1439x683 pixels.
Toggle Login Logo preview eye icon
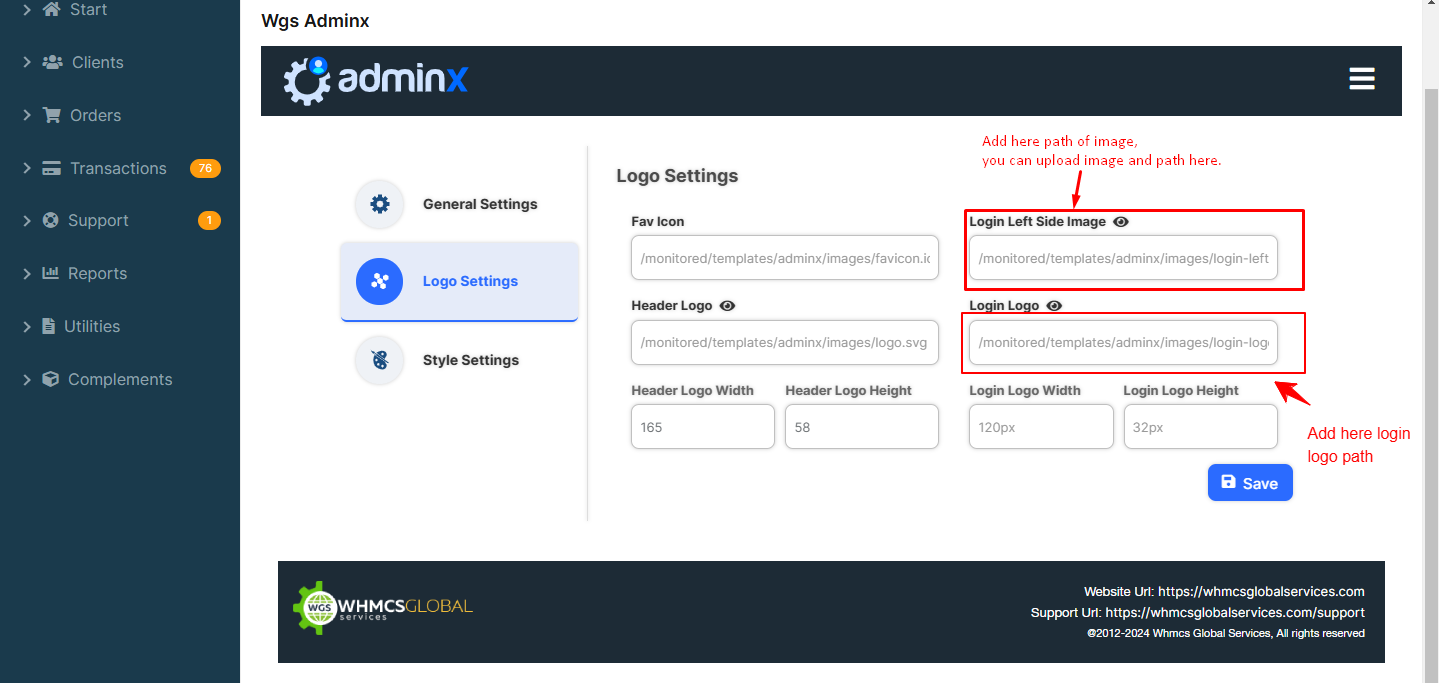1054,306
